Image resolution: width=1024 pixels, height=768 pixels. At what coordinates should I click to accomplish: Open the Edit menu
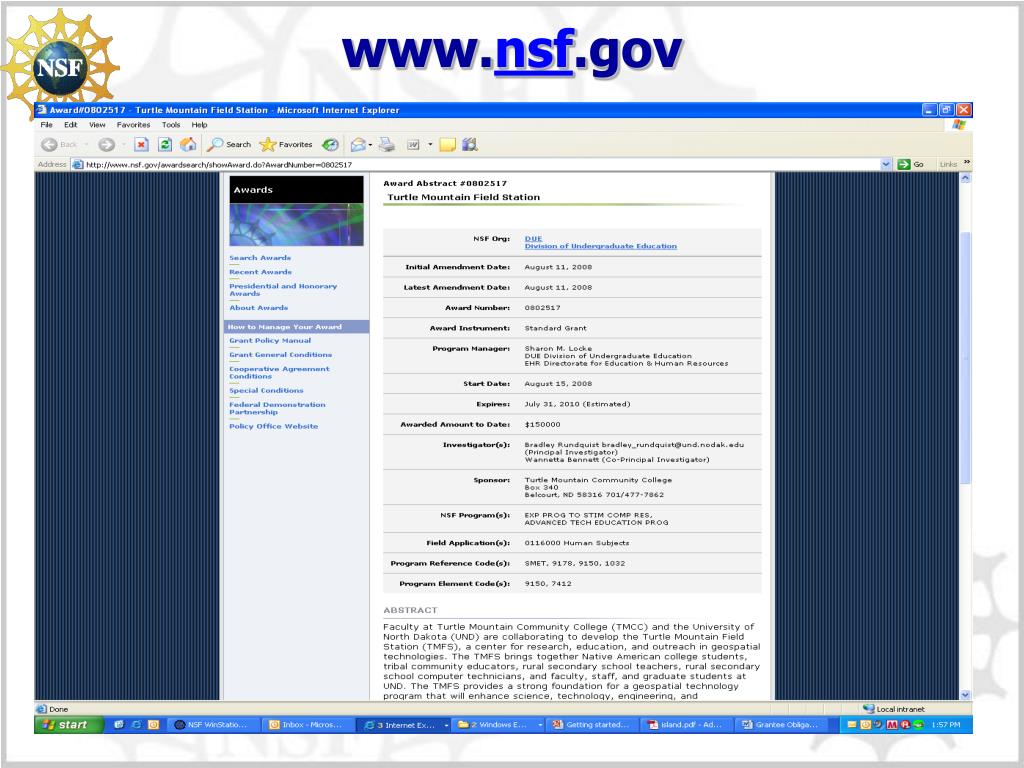pyautogui.click(x=71, y=125)
